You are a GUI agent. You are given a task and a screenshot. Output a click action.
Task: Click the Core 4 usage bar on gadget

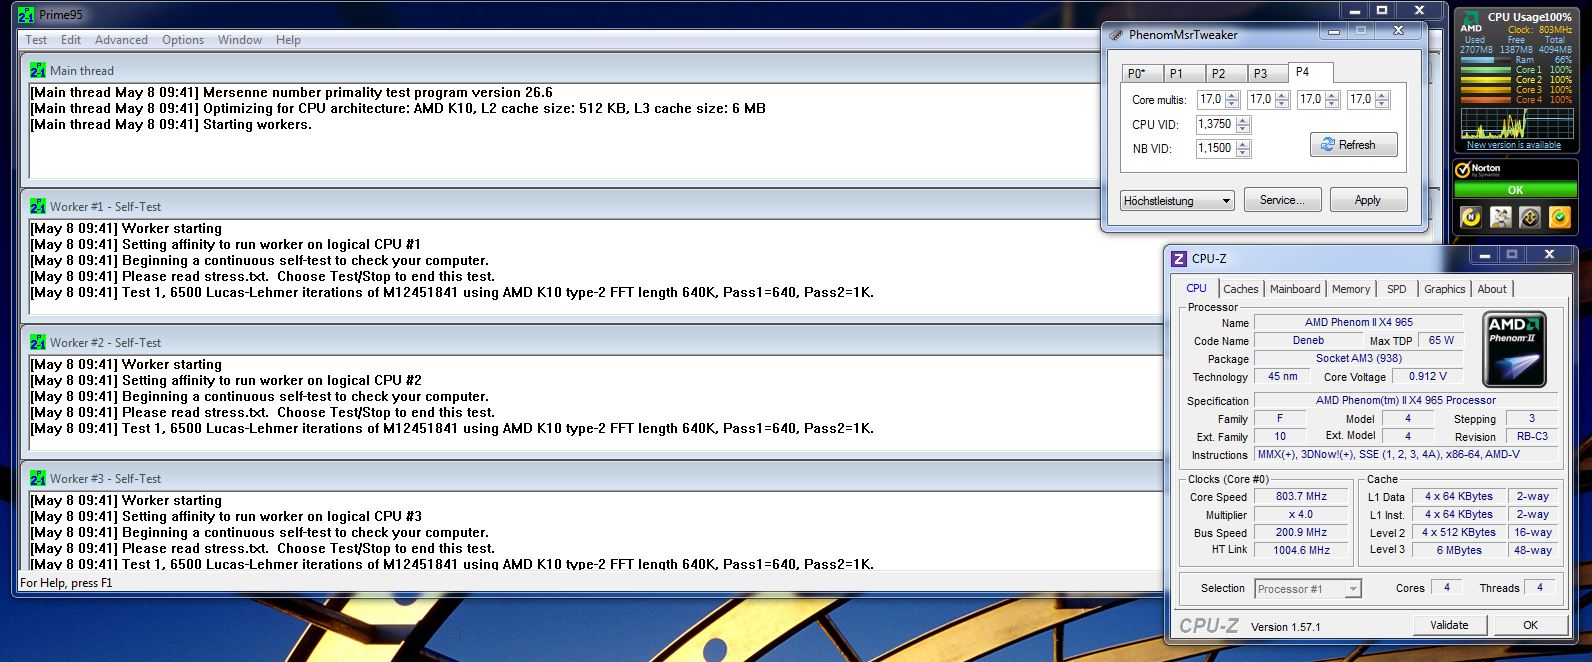point(1485,100)
